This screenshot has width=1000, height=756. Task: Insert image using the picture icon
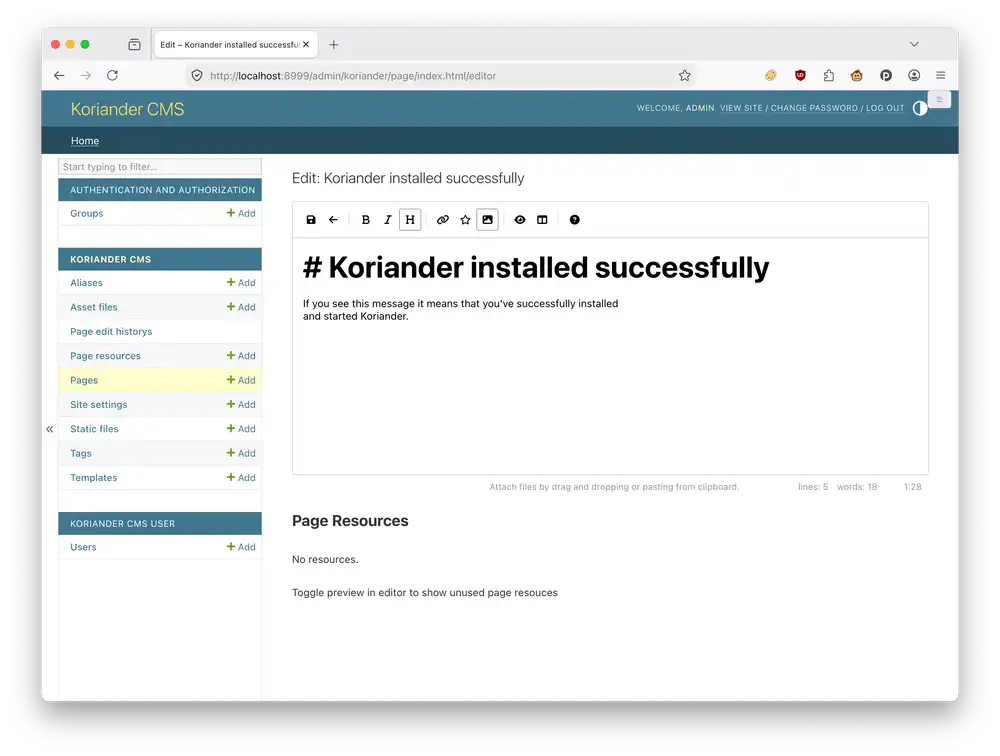pos(487,219)
